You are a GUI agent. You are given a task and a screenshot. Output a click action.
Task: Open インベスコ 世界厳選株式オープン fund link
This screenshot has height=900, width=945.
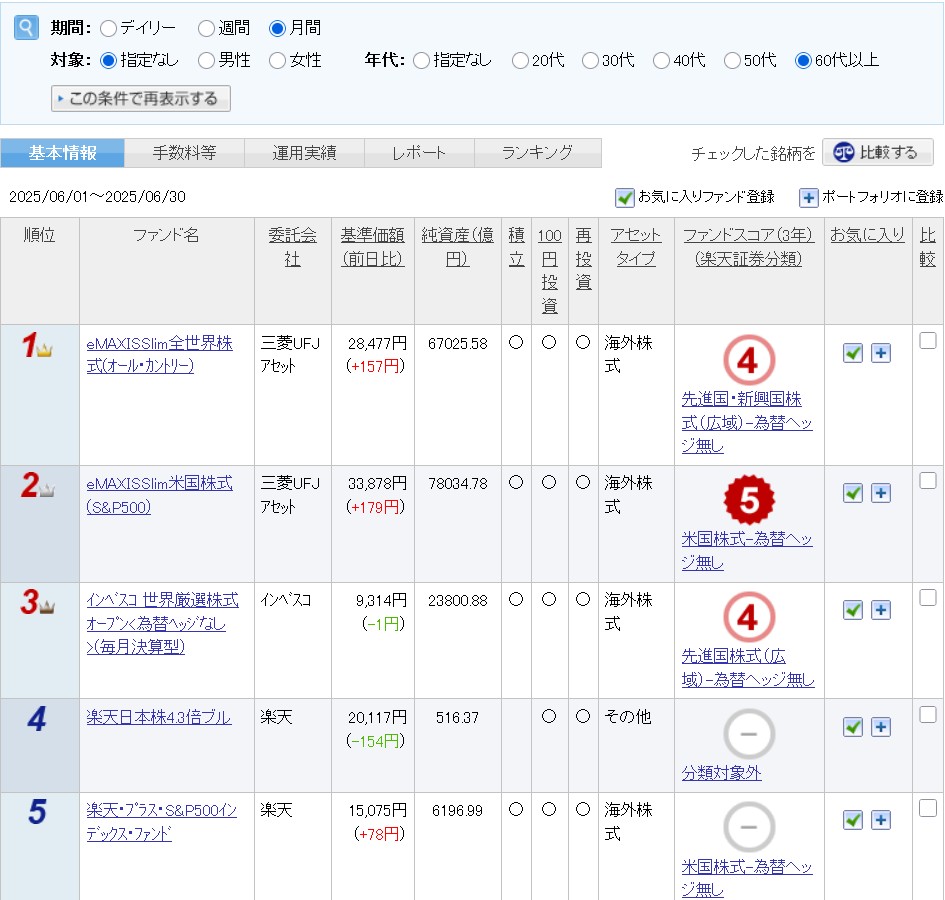162,623
